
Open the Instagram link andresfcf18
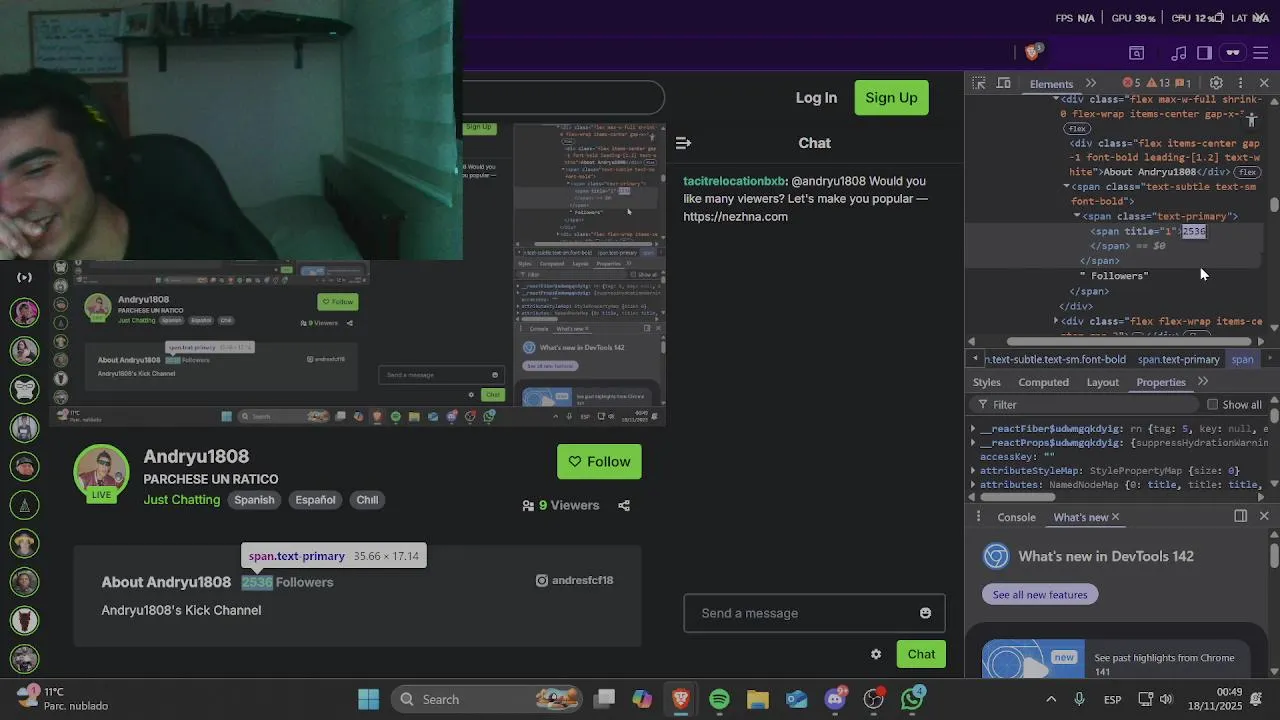pos(575,580)
